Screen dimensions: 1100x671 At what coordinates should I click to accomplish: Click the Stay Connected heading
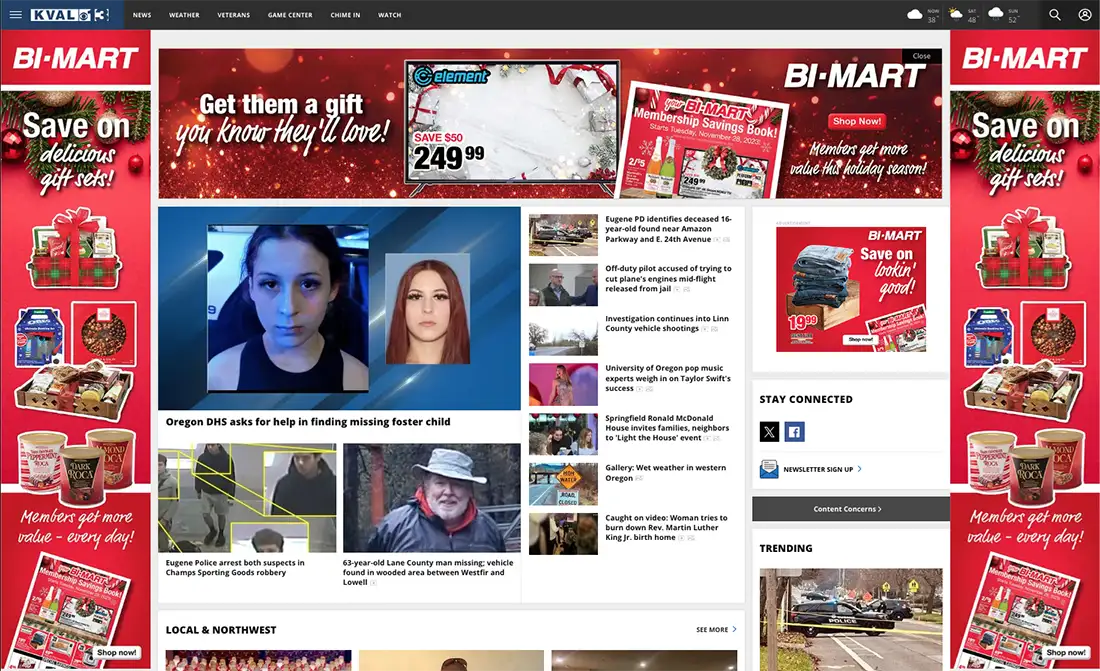coord(806,399)
